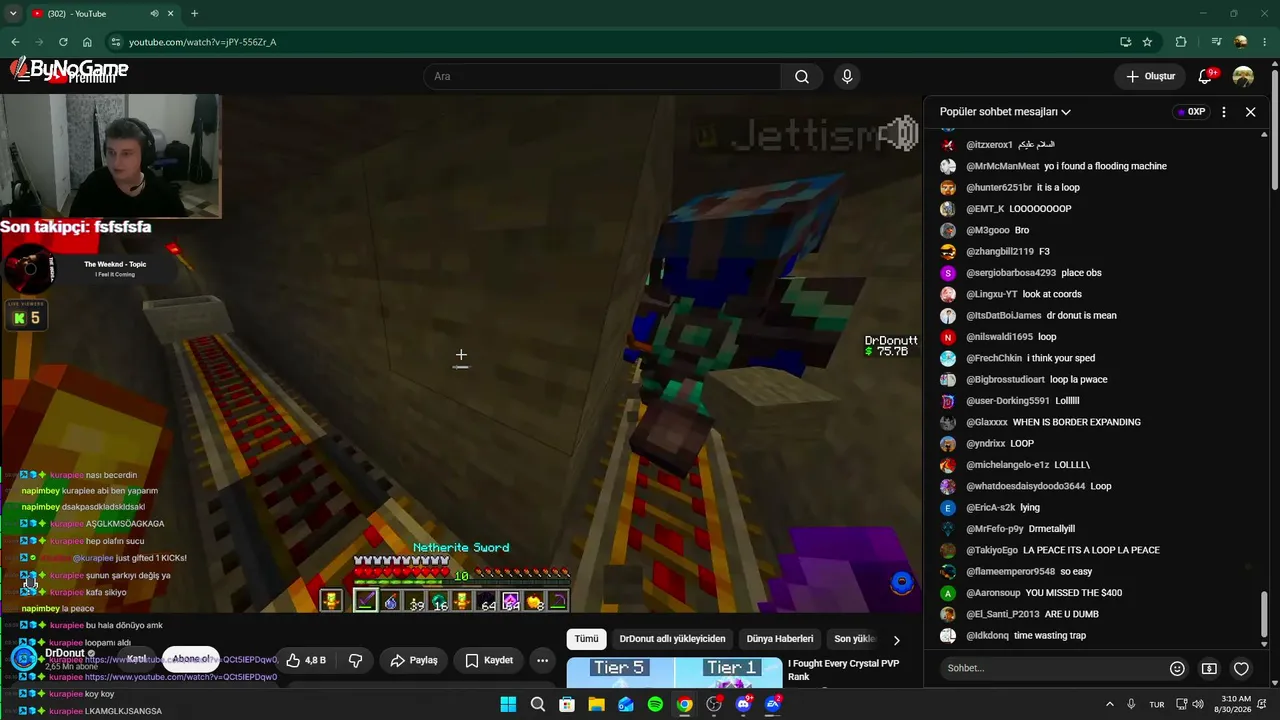
Task: Select the Tümü filter chip
Action: (x=586, y=639)
